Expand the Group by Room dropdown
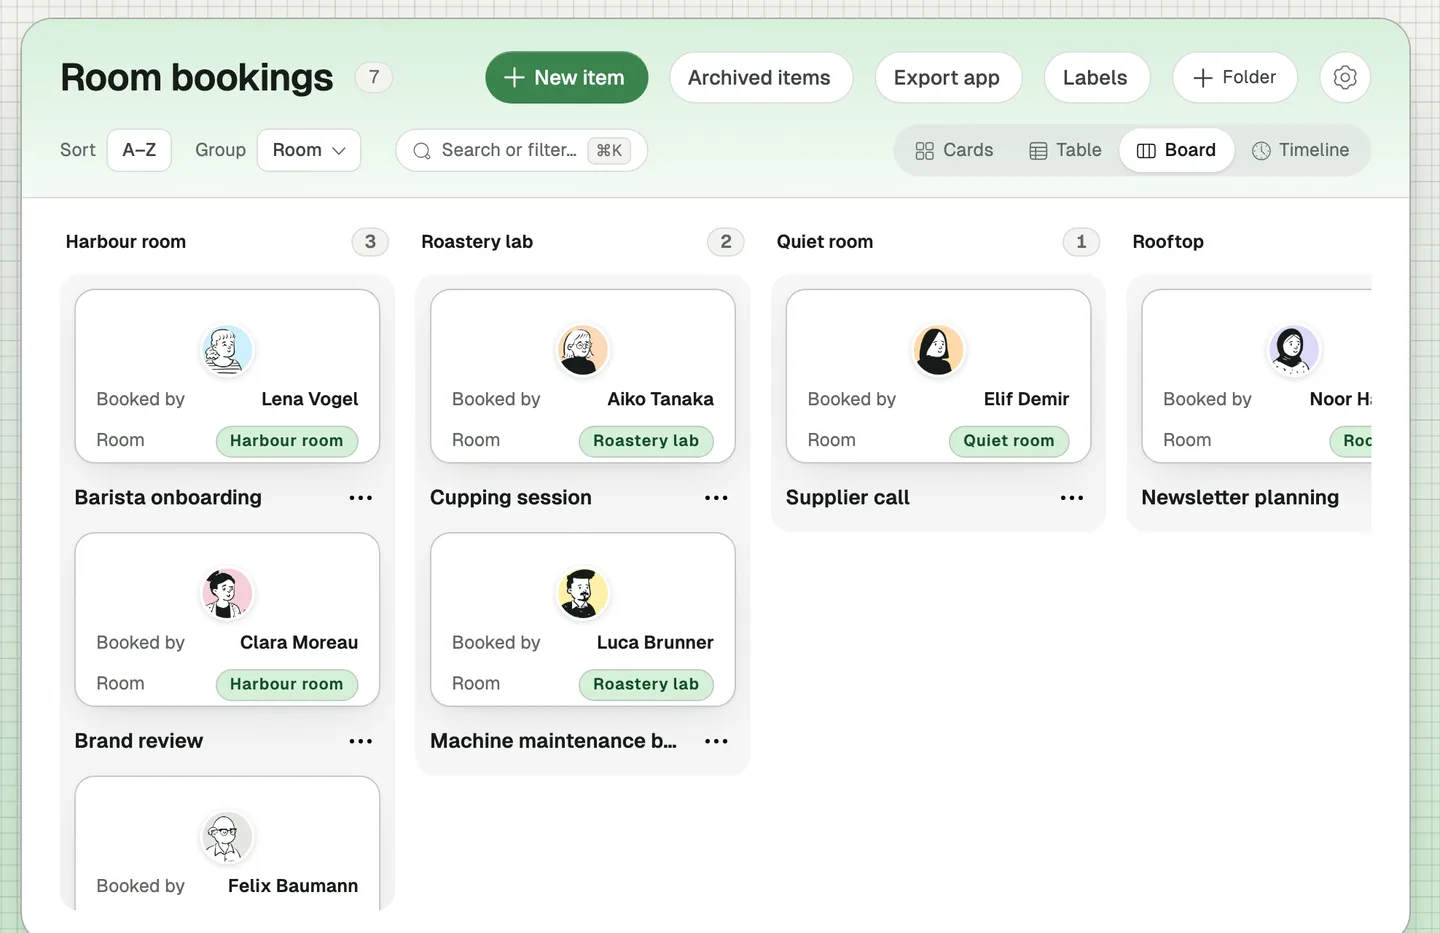The height and width of the screenshot is (933, 1440). (309, 150)
